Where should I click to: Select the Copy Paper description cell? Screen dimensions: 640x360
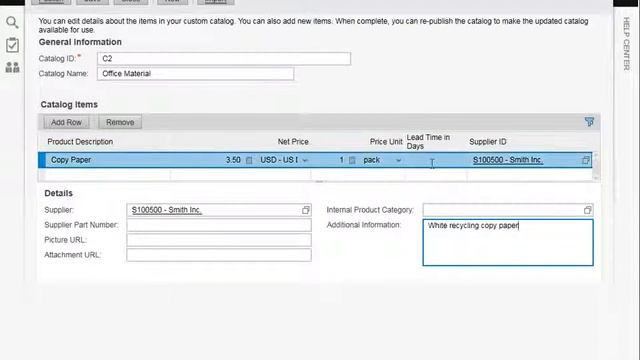(108, 160)
